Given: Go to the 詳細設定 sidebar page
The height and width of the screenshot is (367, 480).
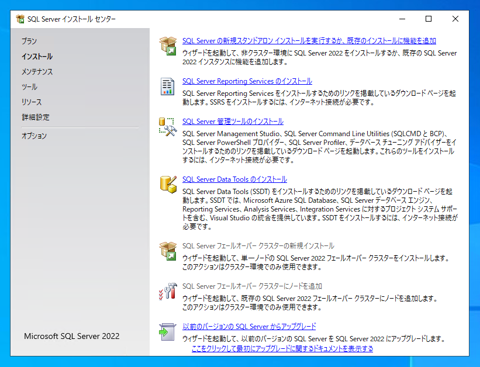Looking at the screenshot, I should click(x=35, y=117).
